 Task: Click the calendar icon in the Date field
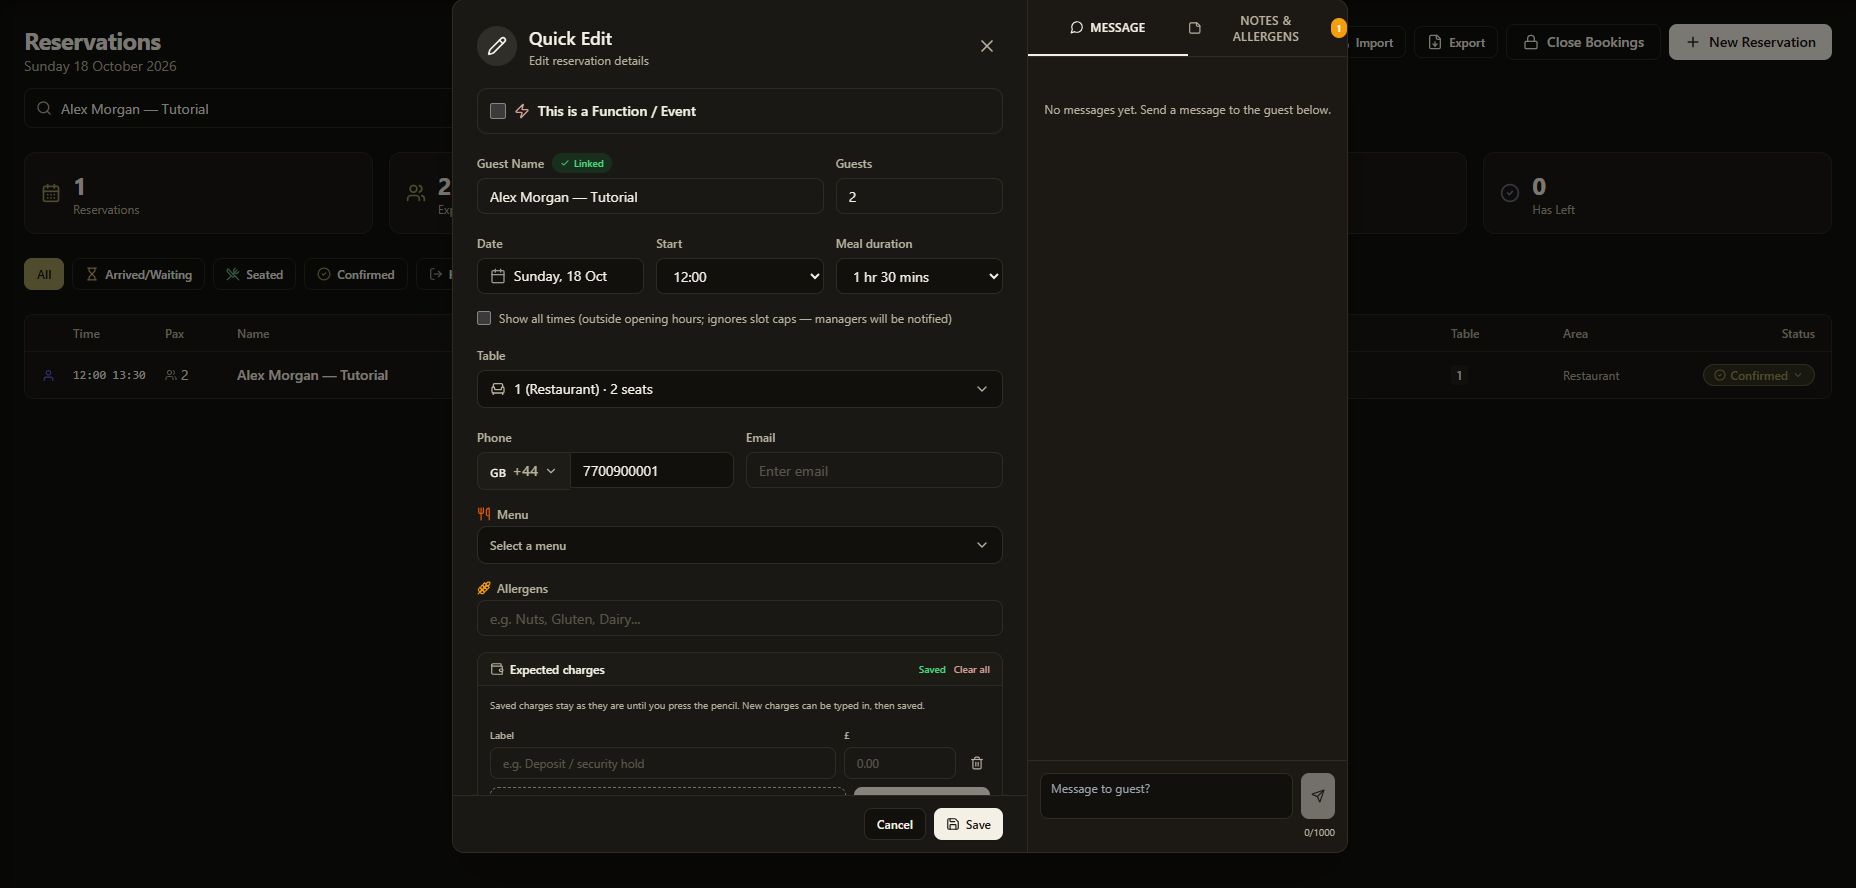coord(498,276)
